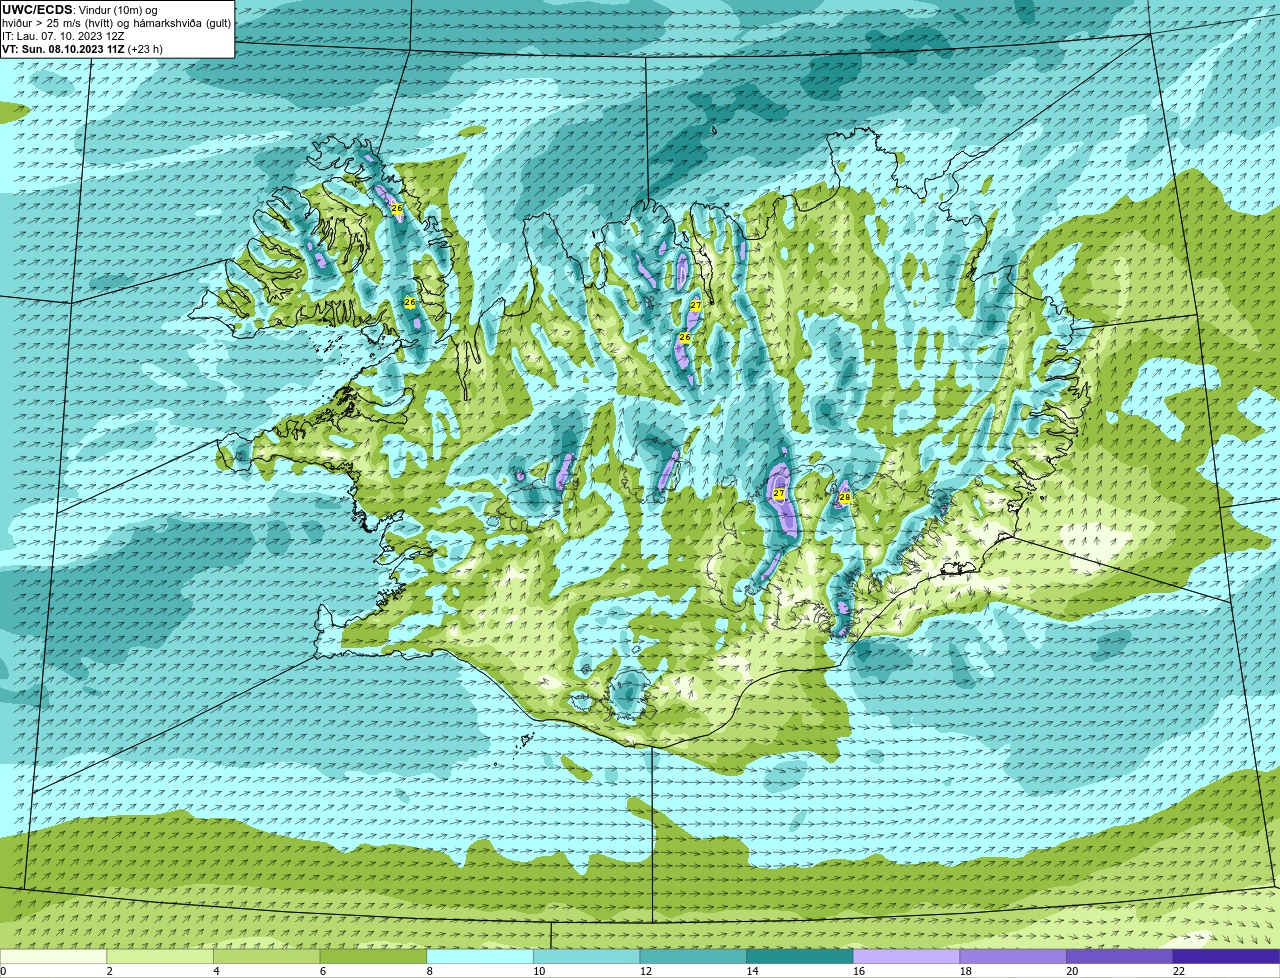1280x978 pixels.
Task: Click the legend scale label '2'
Action: (x=109, y=971)
